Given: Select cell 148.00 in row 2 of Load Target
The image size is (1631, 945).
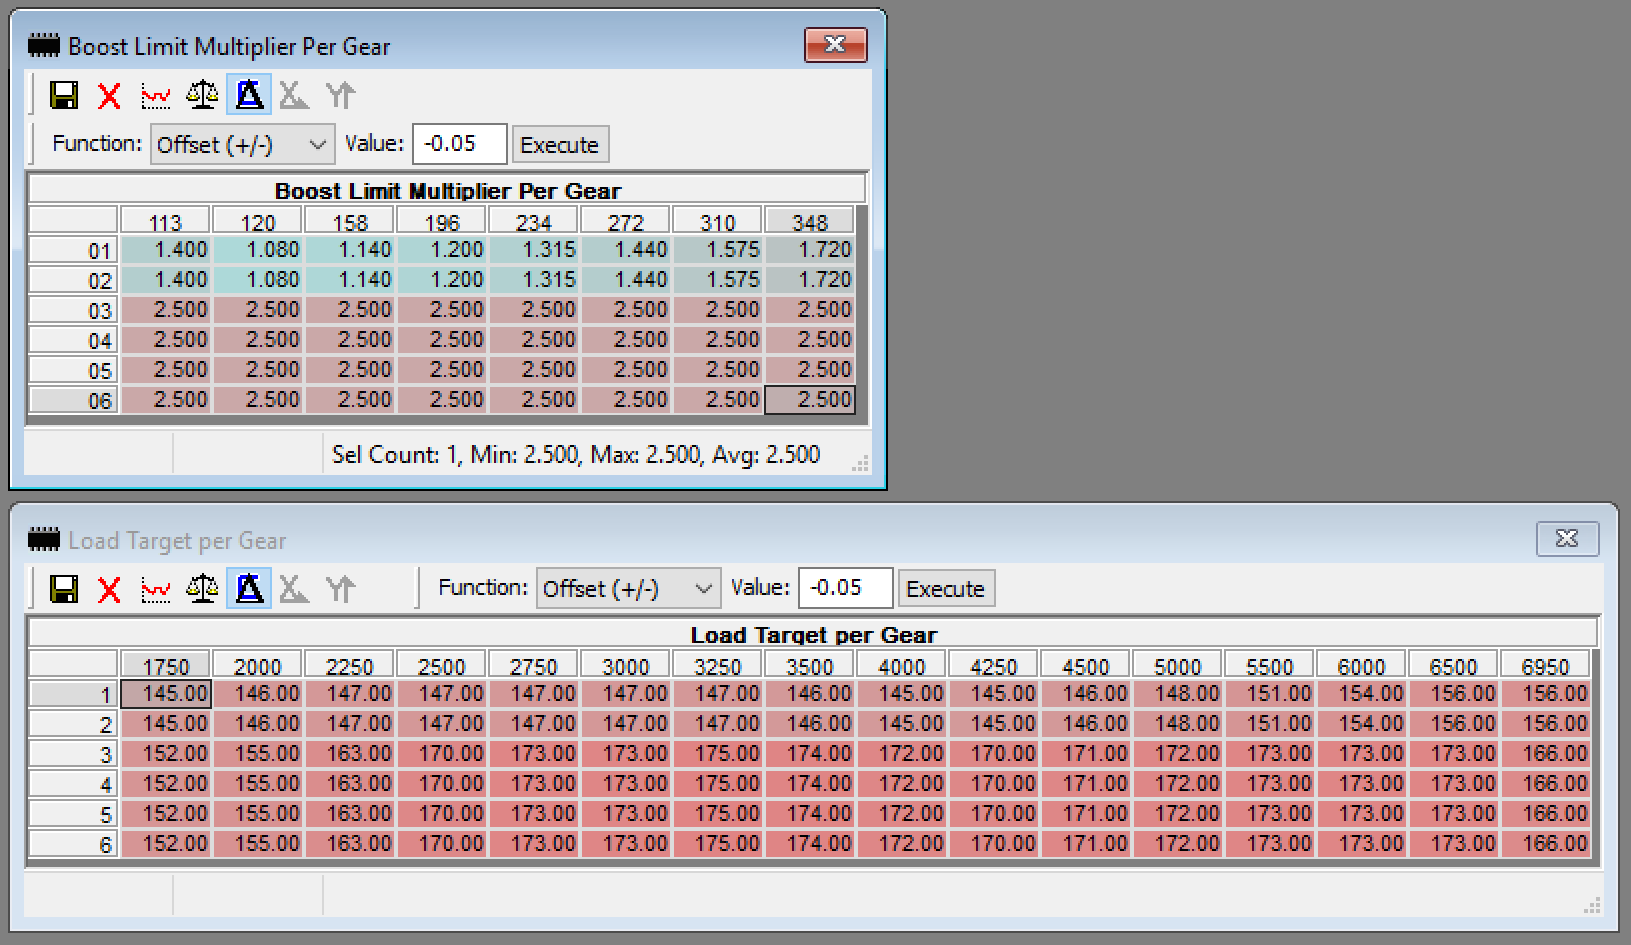Looking at the screenshot, I should coord(1178,724).
